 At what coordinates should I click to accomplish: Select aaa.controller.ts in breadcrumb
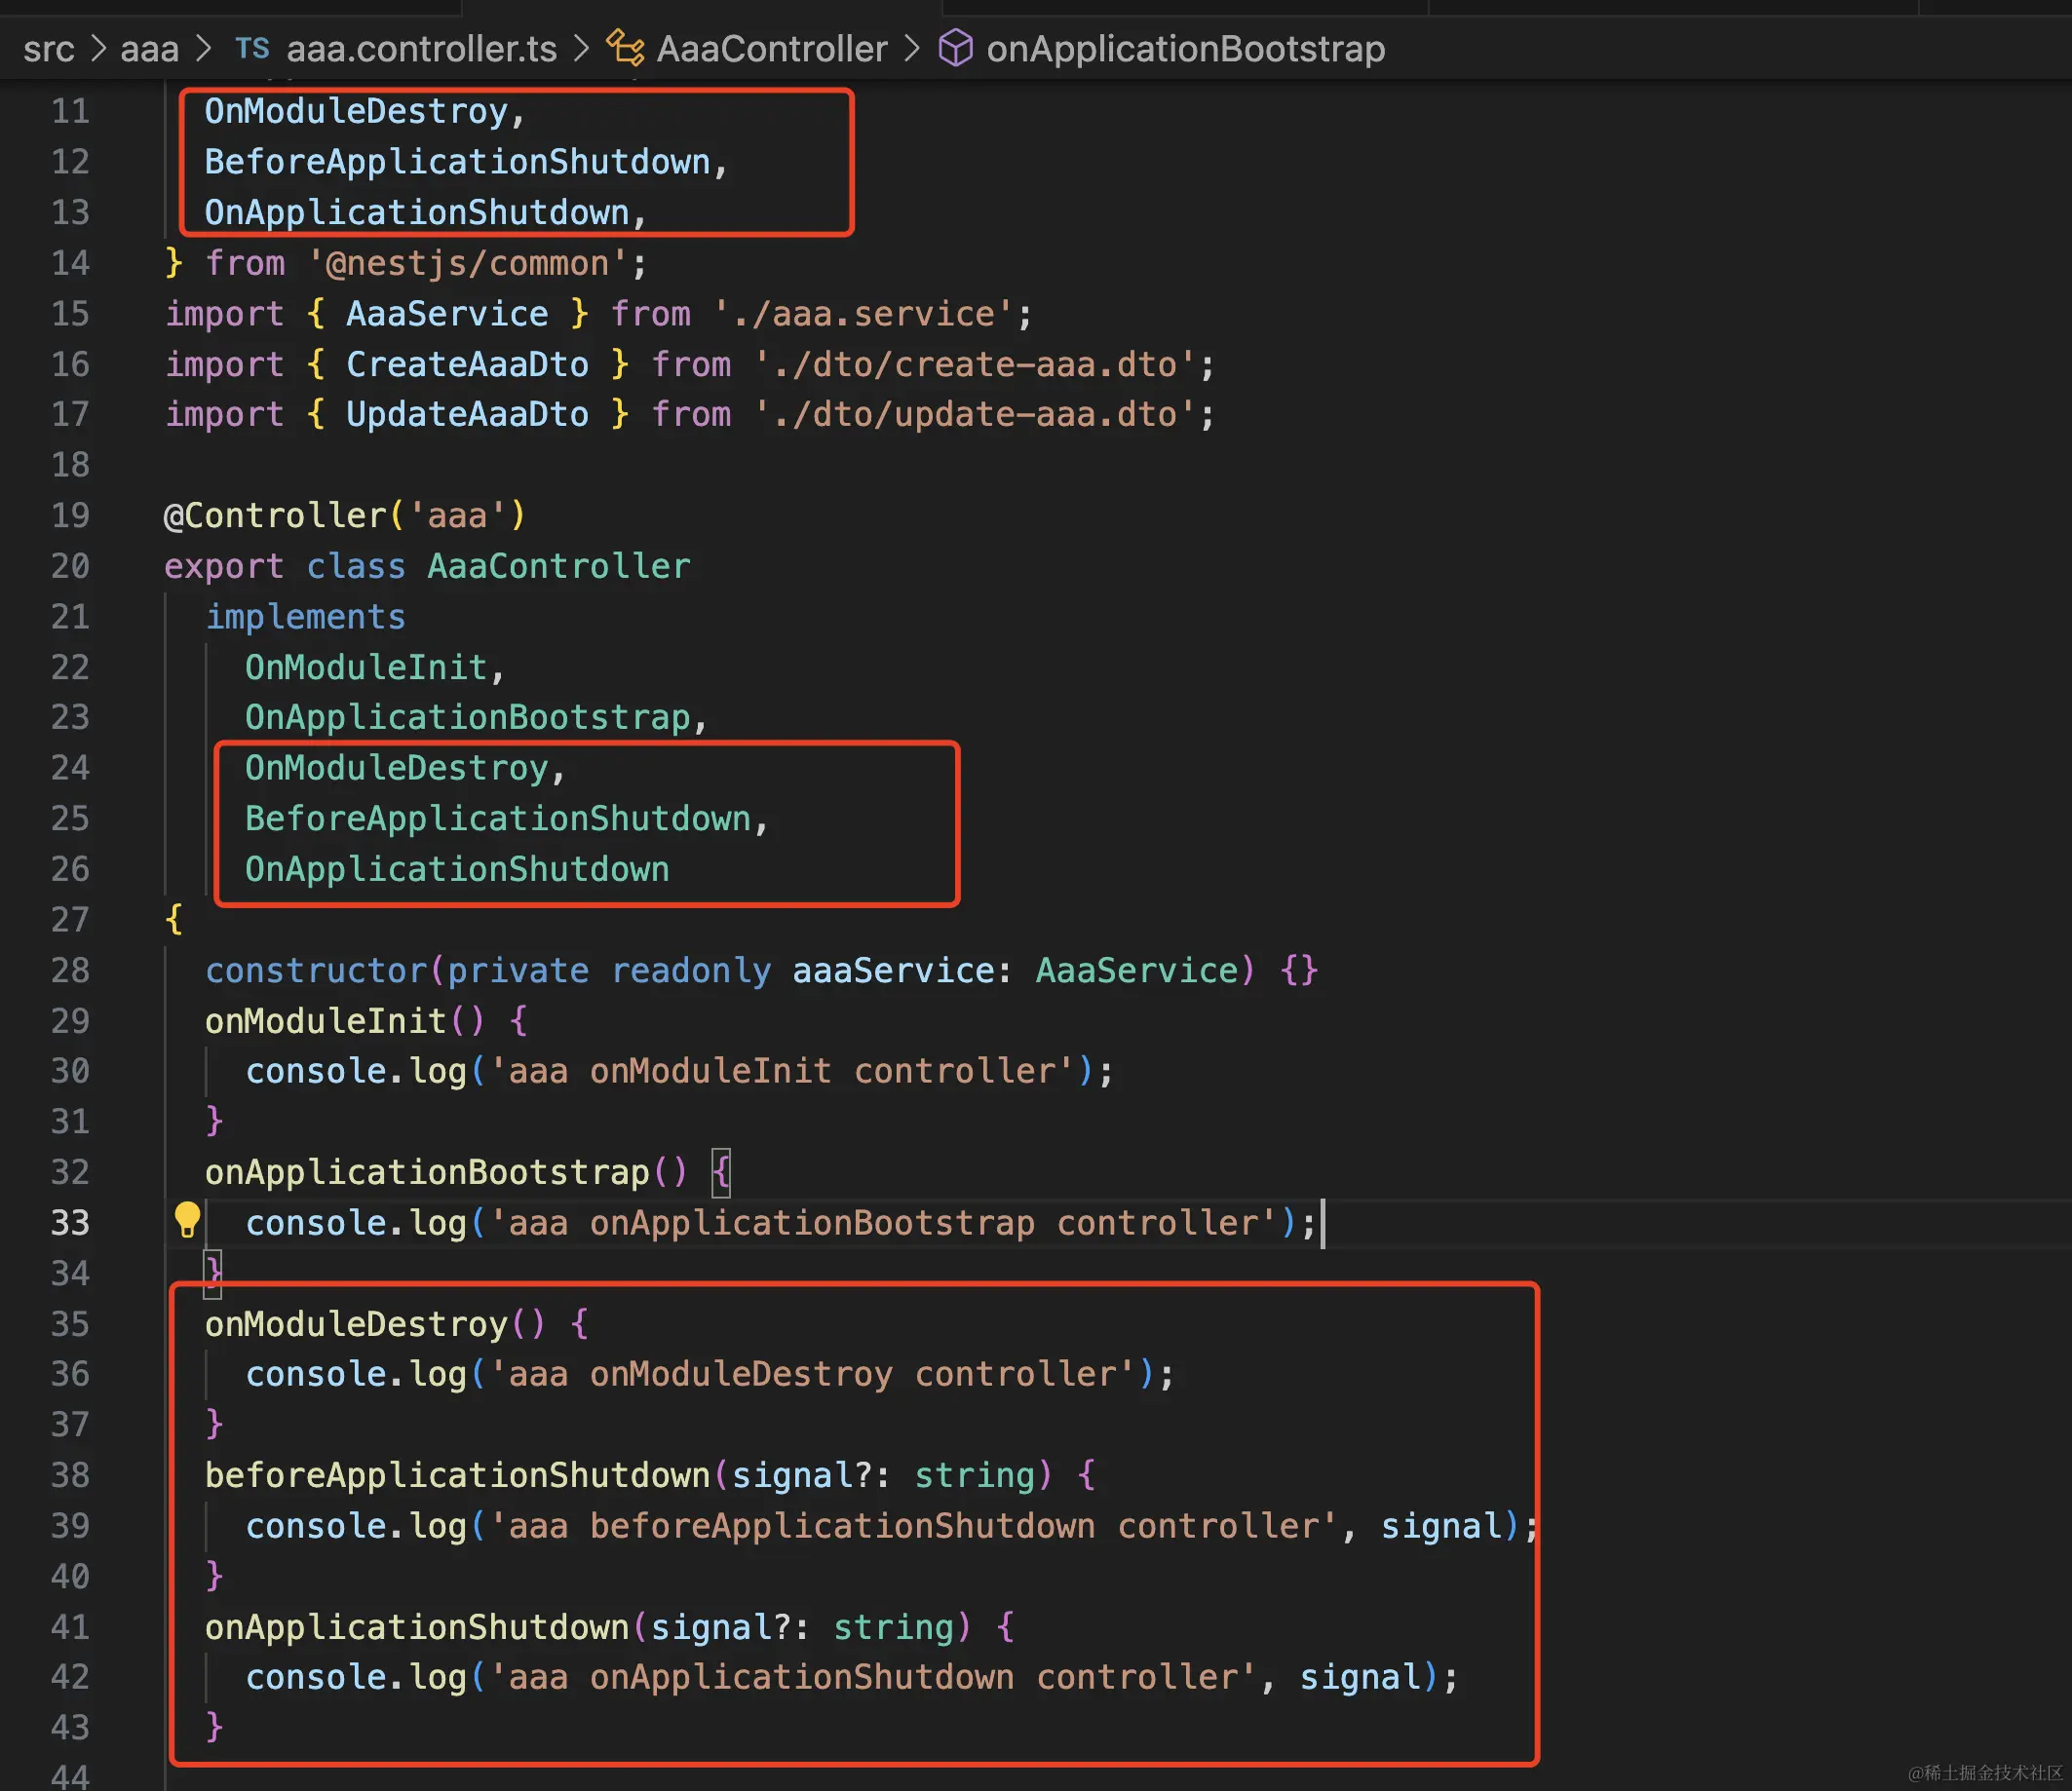[x=421, y=48]
